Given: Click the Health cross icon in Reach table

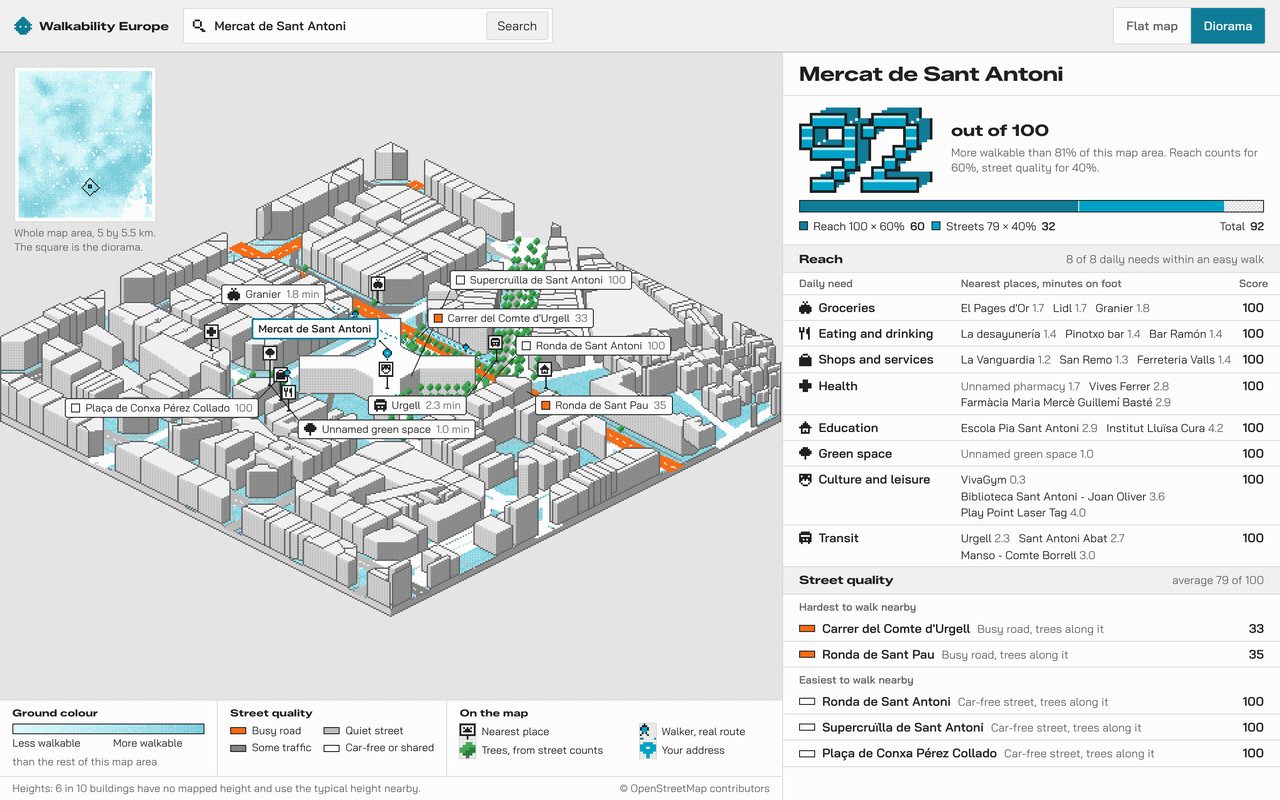Looking at the screenshot, I should (x=805, y=386).
